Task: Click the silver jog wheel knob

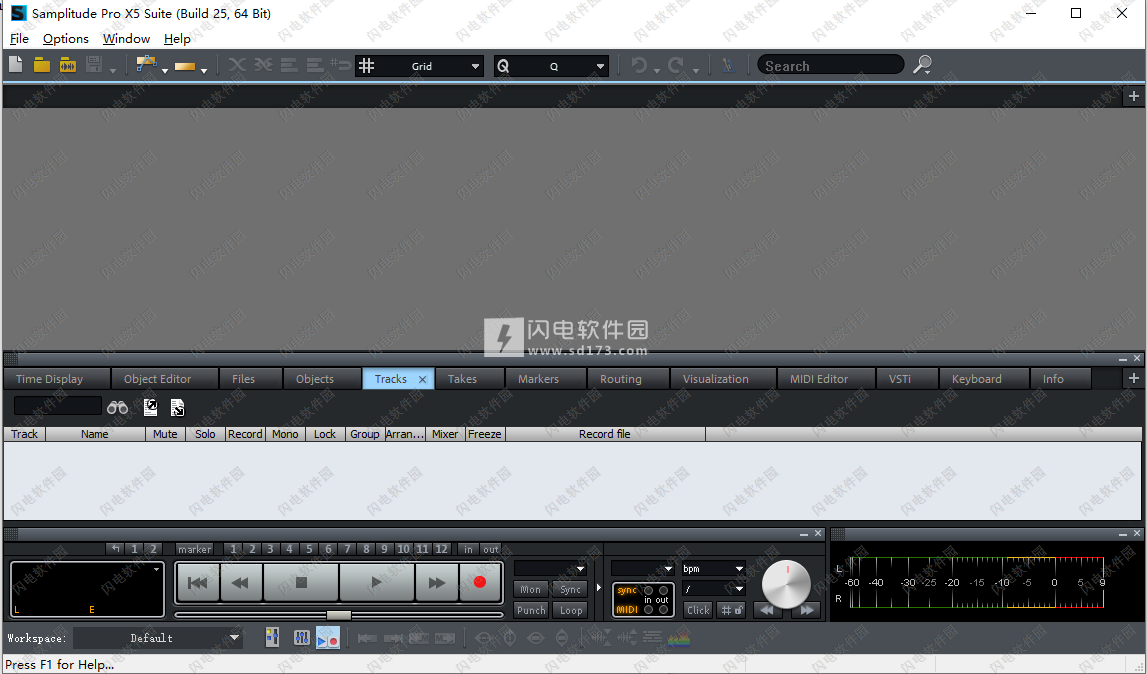Action: coord(786,584)
